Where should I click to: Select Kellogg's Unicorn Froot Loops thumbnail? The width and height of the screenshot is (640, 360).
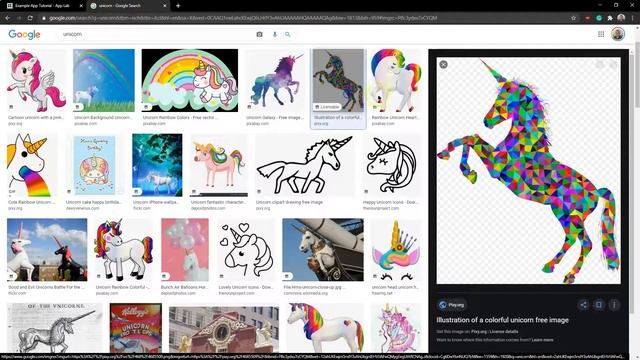pos(136,328)
